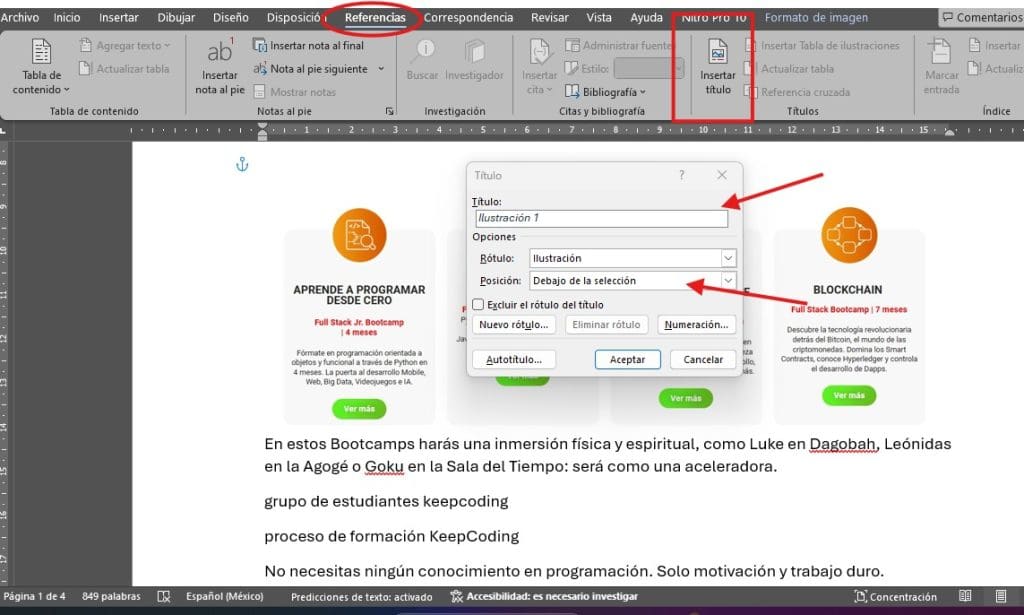This screenshot has width=1024, height=615.
Task: Click the Nuevo rótulo... button
Action: pyautogui.click(x=514, y=325)
